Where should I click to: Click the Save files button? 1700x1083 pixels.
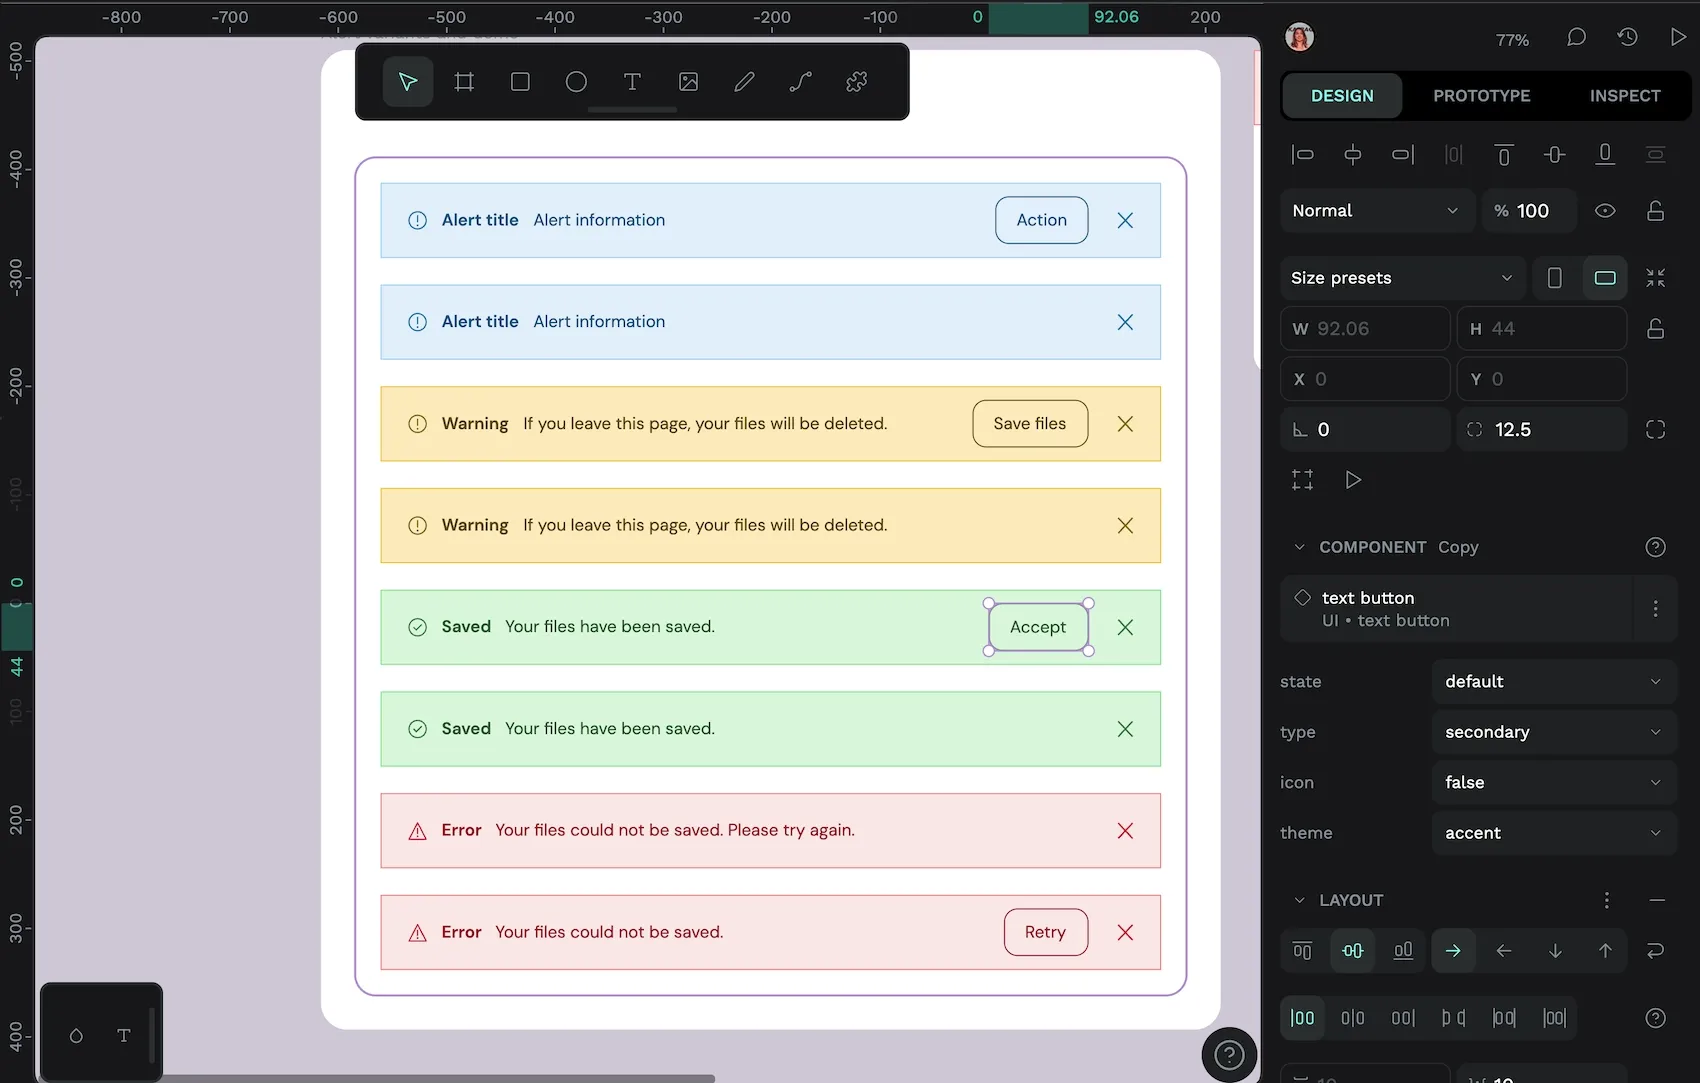1030,424
